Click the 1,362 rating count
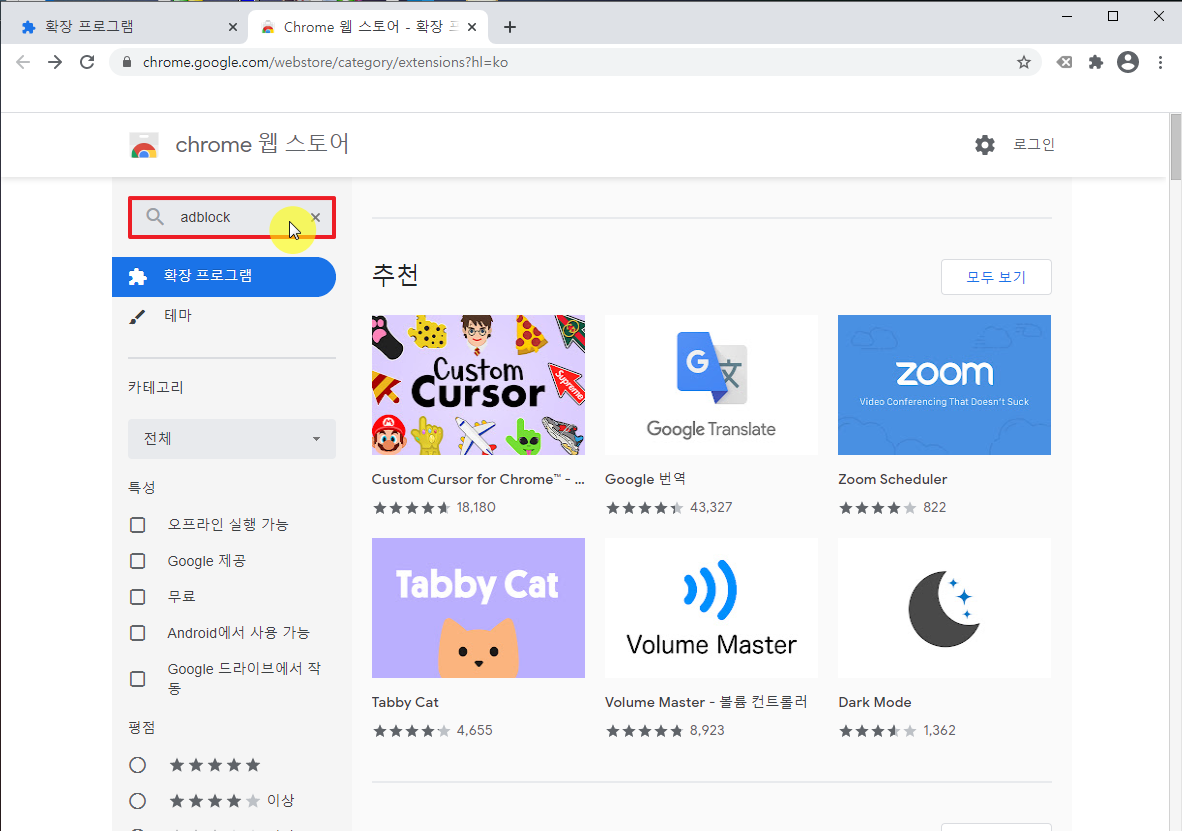 click(x=939, y=731)
